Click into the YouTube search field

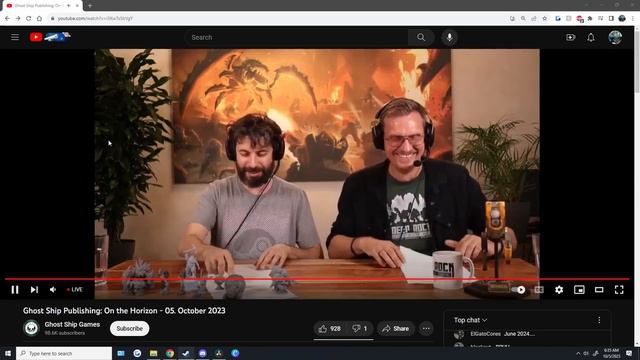pos(296,37)
